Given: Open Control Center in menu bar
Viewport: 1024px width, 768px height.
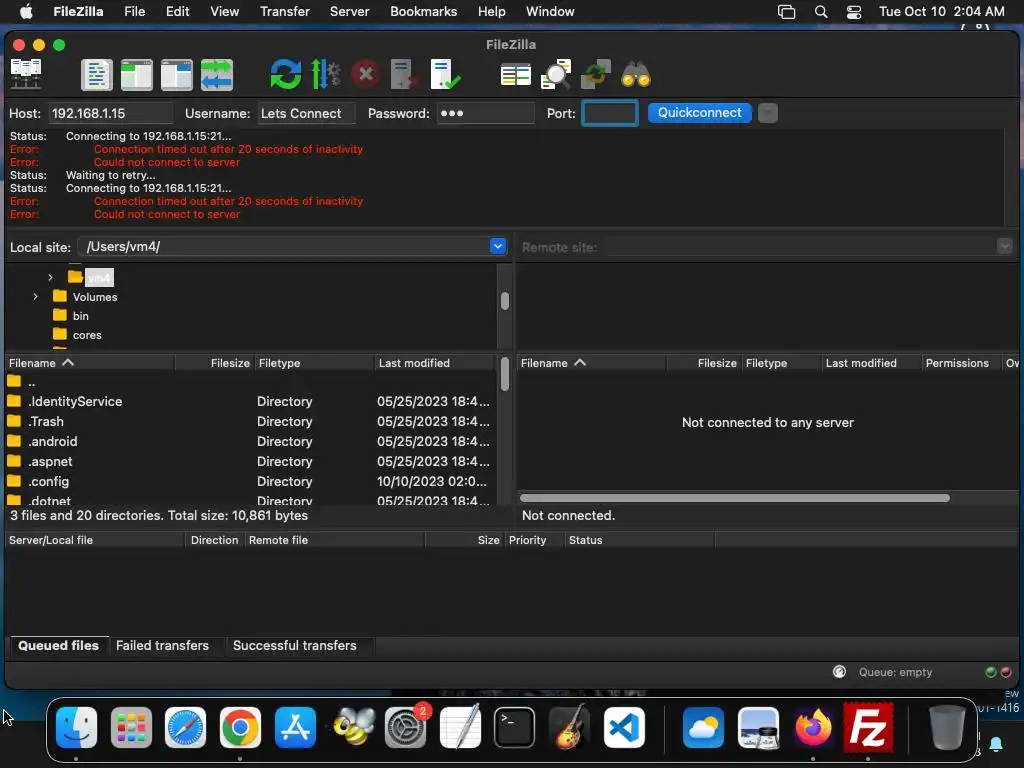Looking at the screenshot, I should [854, 12].
